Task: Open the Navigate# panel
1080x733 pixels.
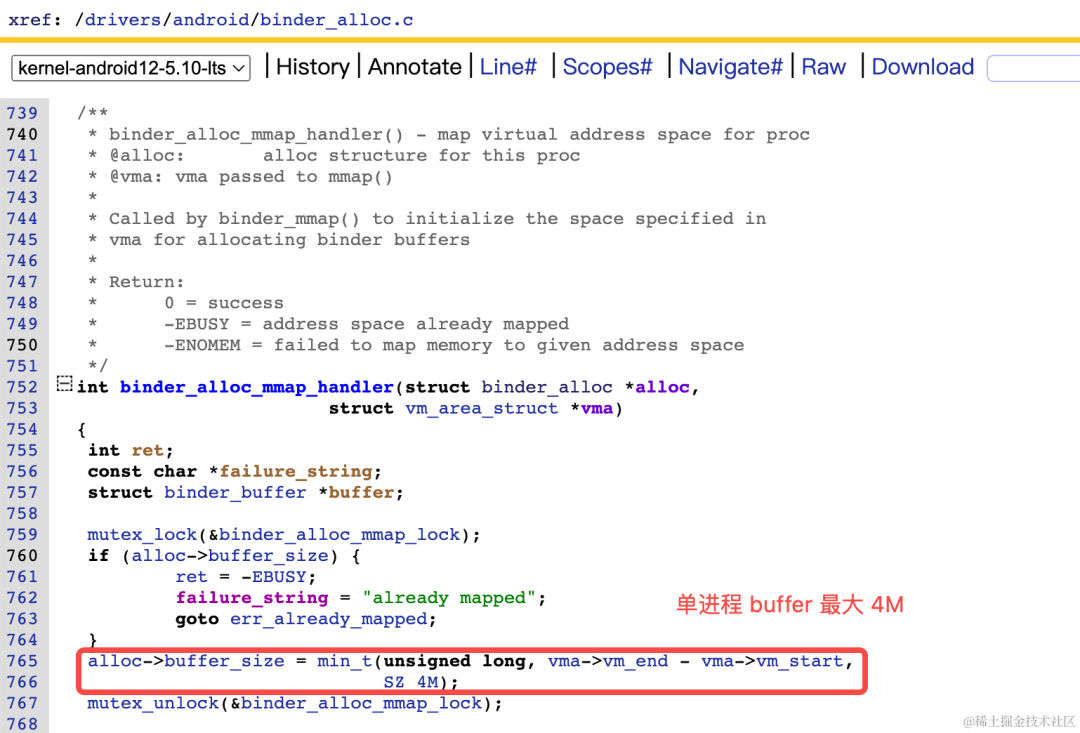Action: (x=731, y=67)
